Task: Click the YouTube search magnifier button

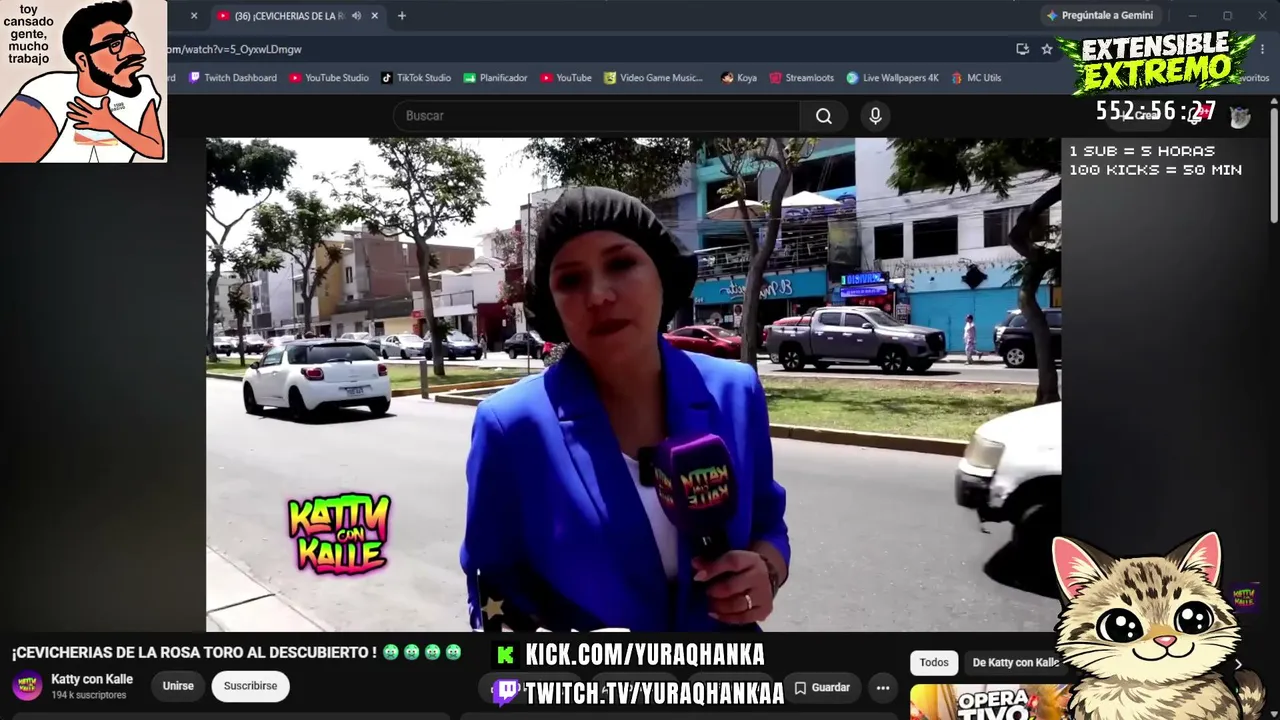Action: [x=823, y=116]
